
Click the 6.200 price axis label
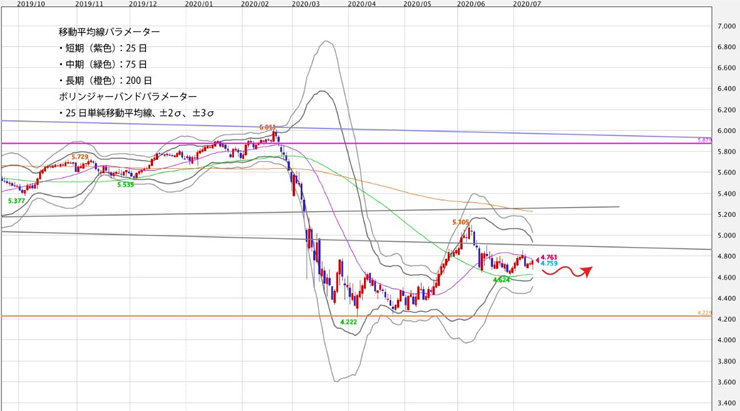point(727,110)
